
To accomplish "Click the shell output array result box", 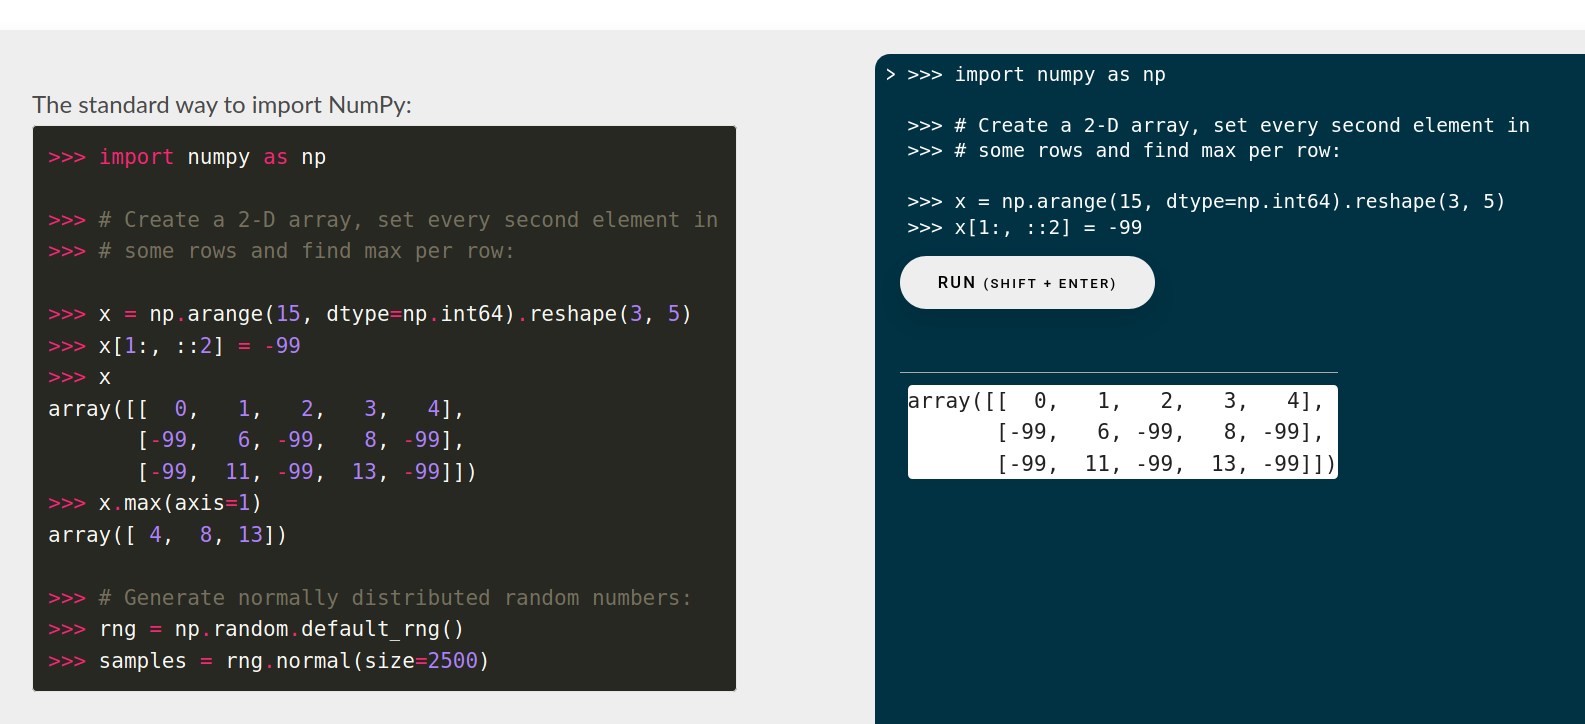I will (x=1122, y=432).
